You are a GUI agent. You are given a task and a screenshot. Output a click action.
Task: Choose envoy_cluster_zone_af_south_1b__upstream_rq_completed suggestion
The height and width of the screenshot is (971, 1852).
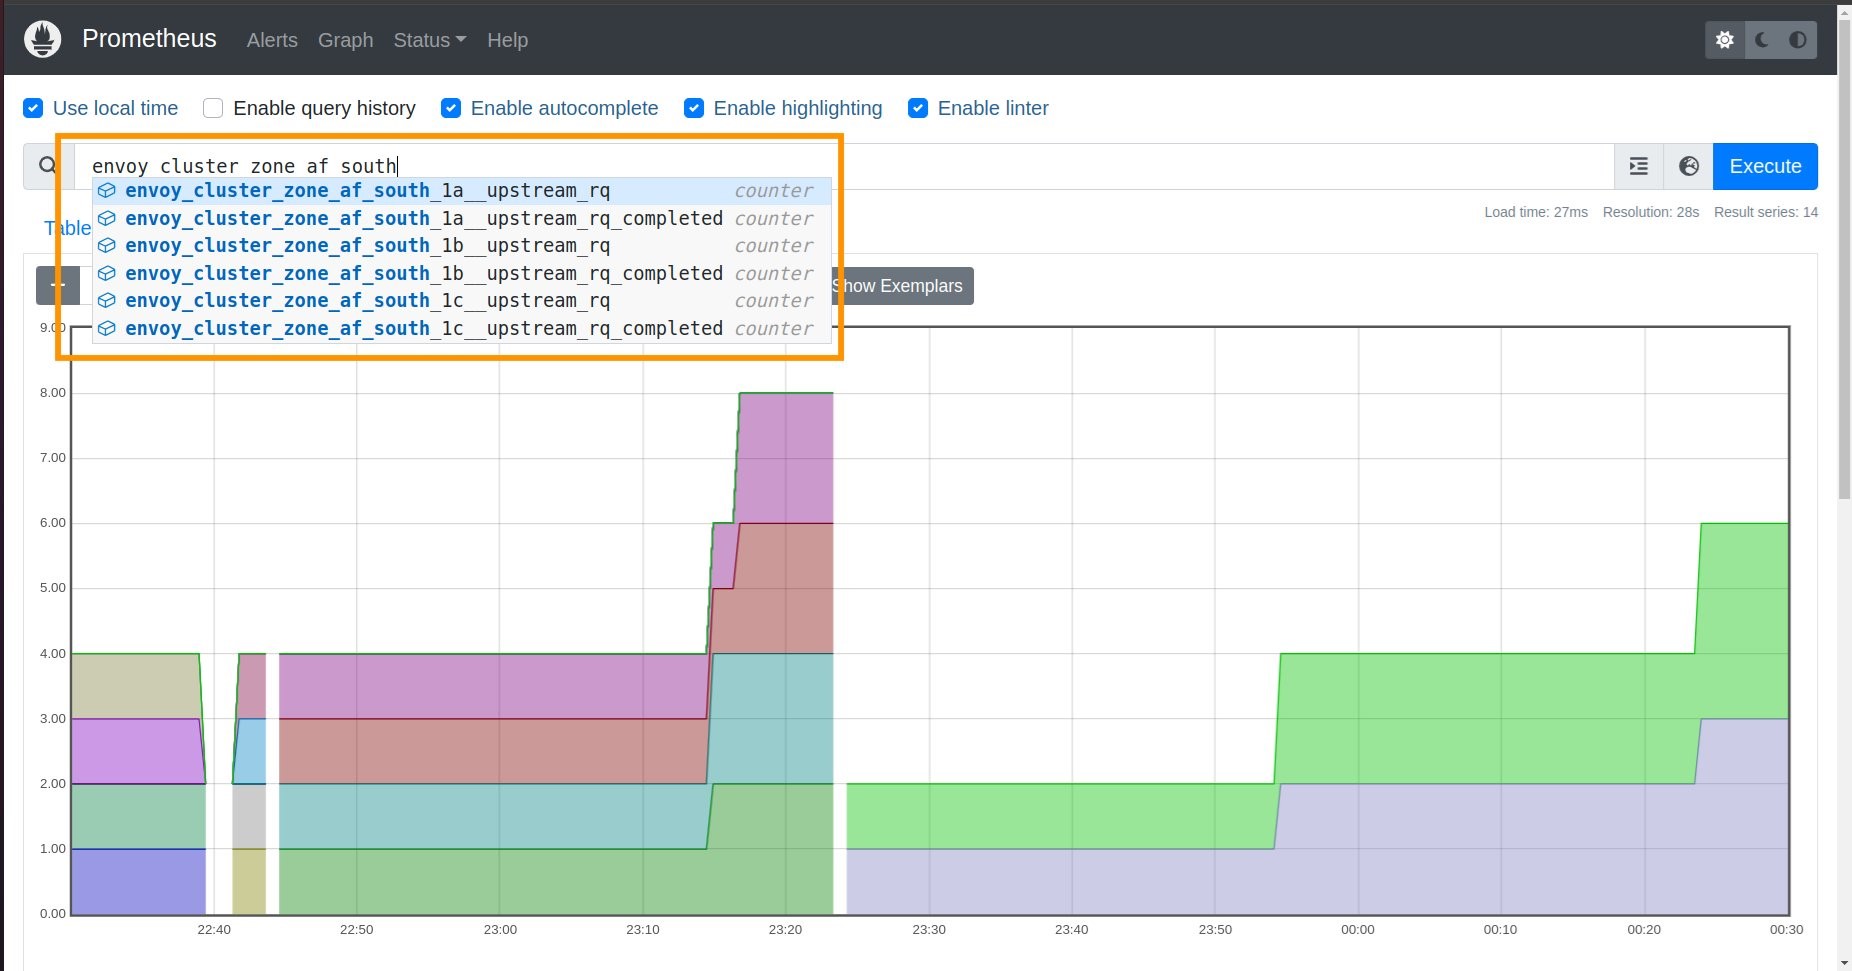(x=462, y=273)
